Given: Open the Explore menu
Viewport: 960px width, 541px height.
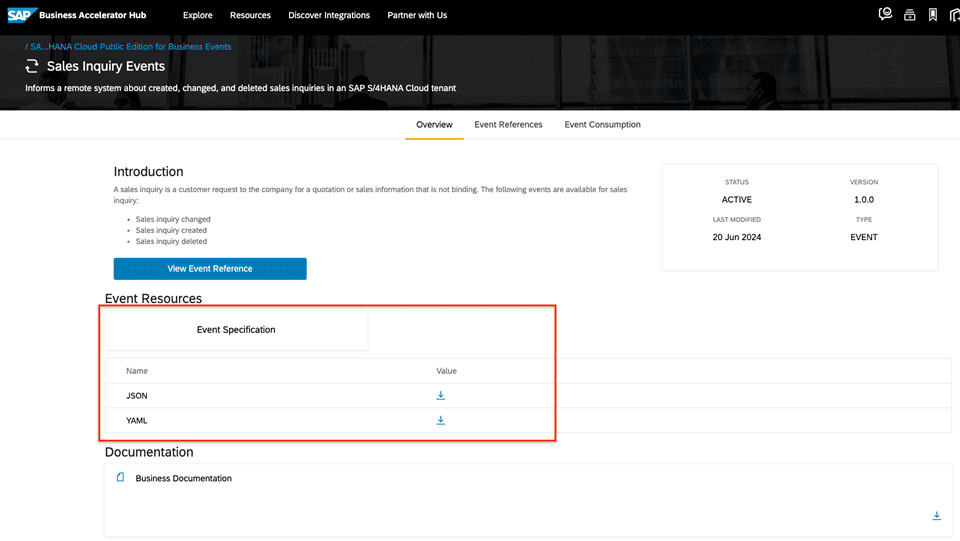Looking at the screenshot, I should click(198, 15).
